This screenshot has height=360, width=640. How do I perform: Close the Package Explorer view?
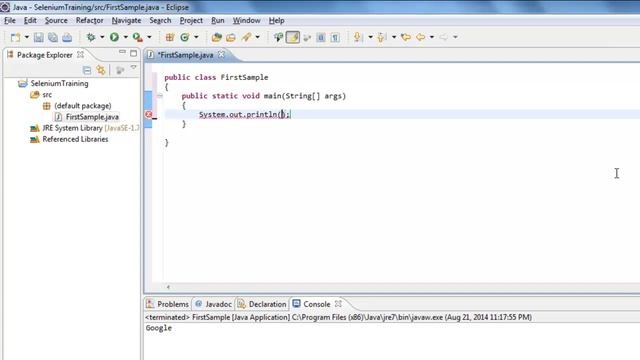pos(81,54)
